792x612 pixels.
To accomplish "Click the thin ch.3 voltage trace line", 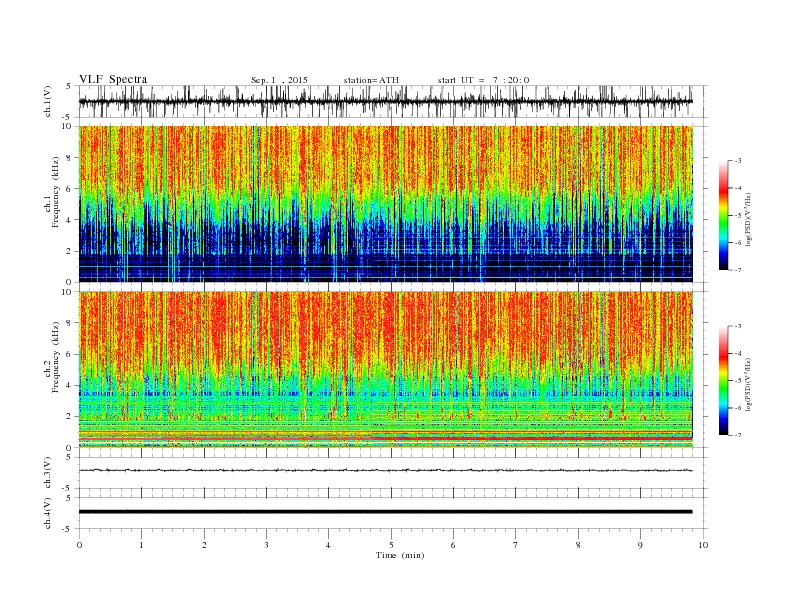I will coord(386,470).
